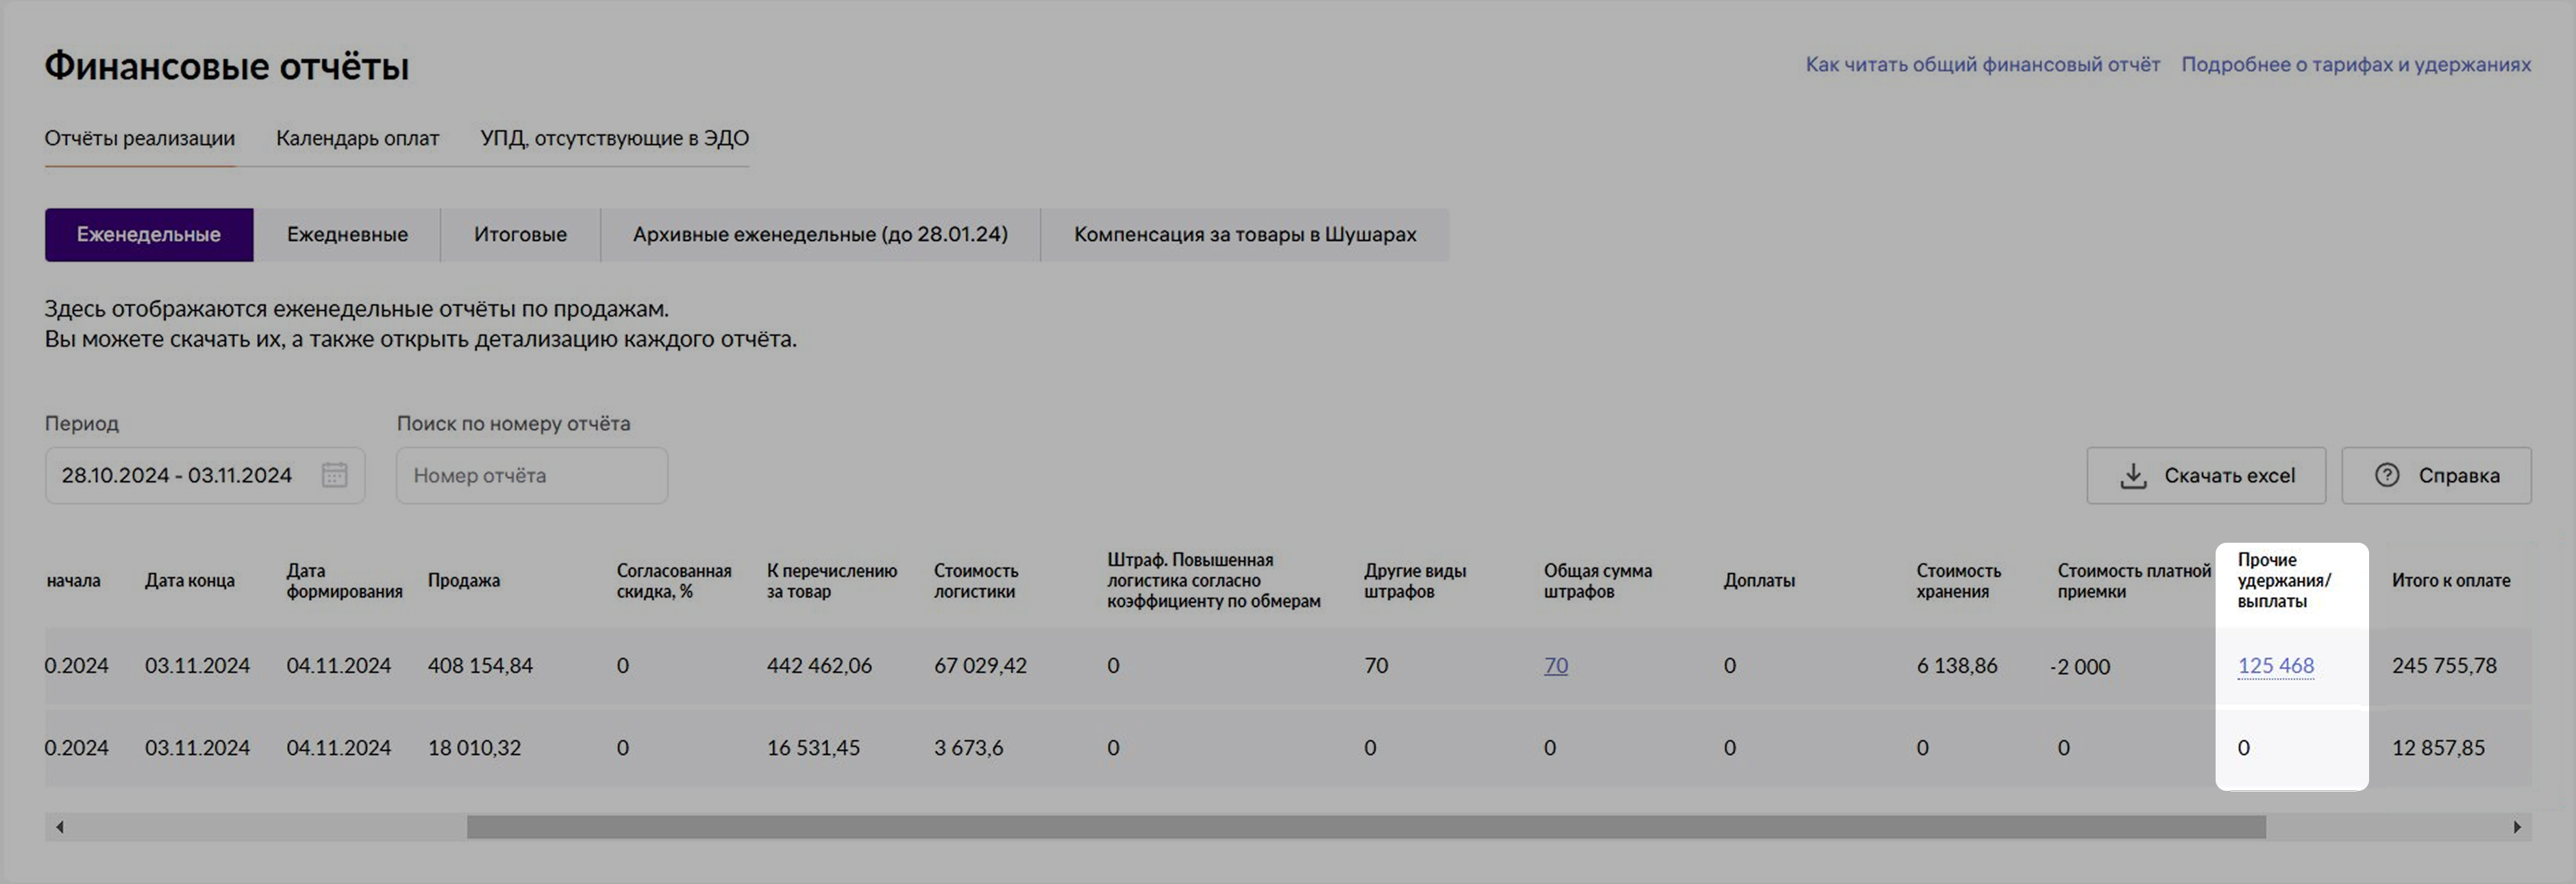The image size is (2576, 884).
Task: Click the Стоимость хранения column header
Action: [1958, 581]
